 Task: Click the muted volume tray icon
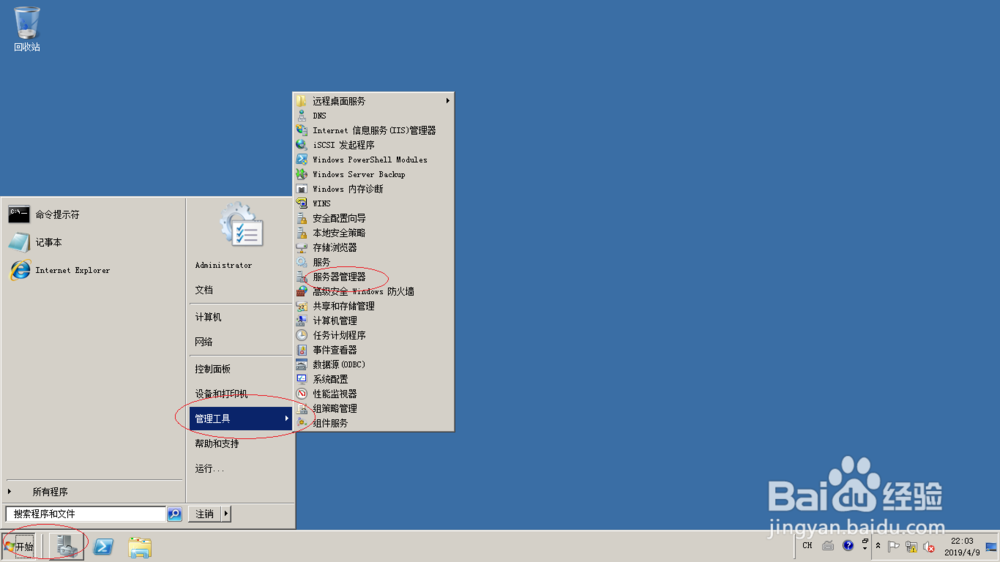point(929,547)
